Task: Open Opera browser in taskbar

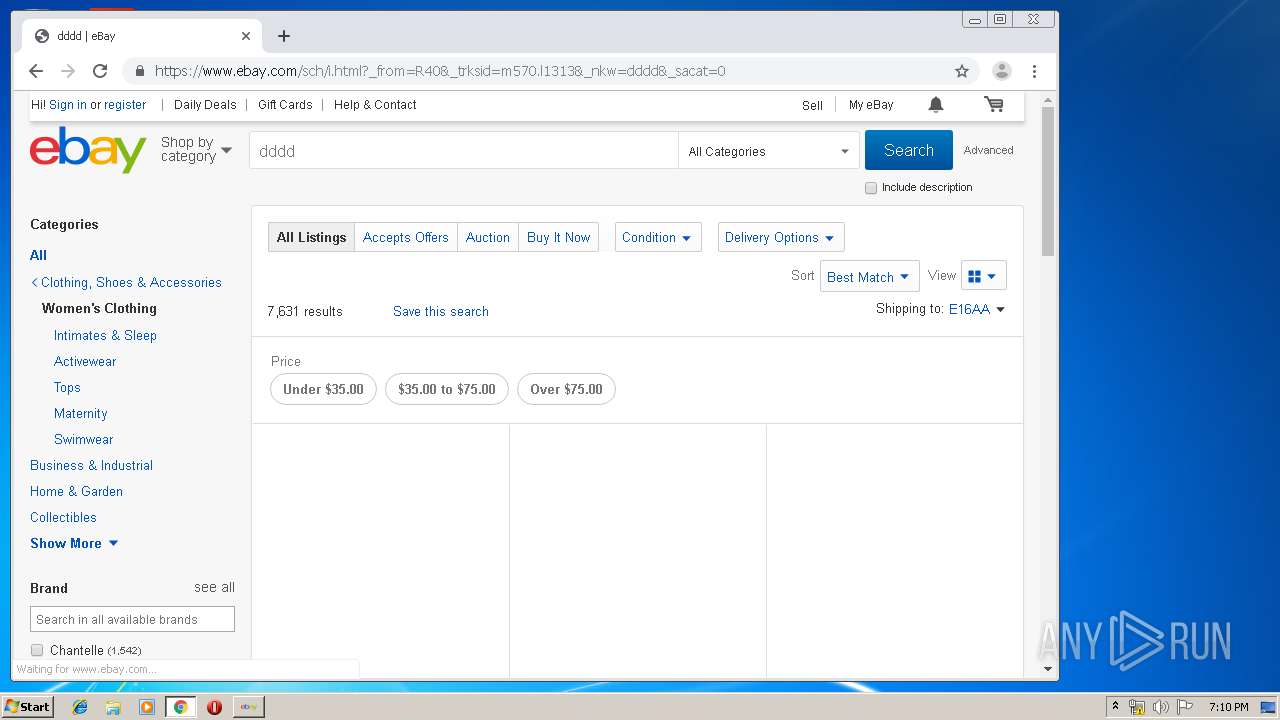Action: point(214,707)
